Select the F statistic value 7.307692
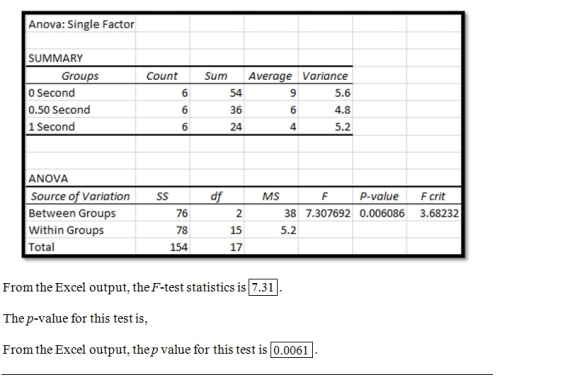 tap(328, 213)
